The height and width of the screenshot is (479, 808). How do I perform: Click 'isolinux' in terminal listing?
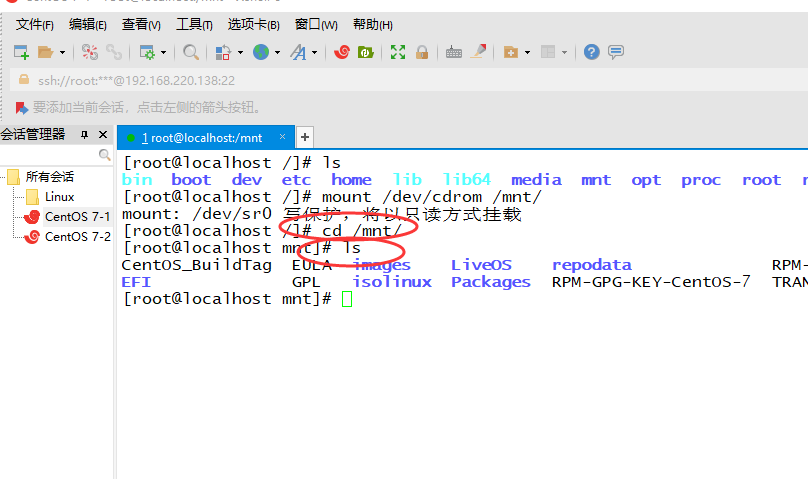click(392, 282)
